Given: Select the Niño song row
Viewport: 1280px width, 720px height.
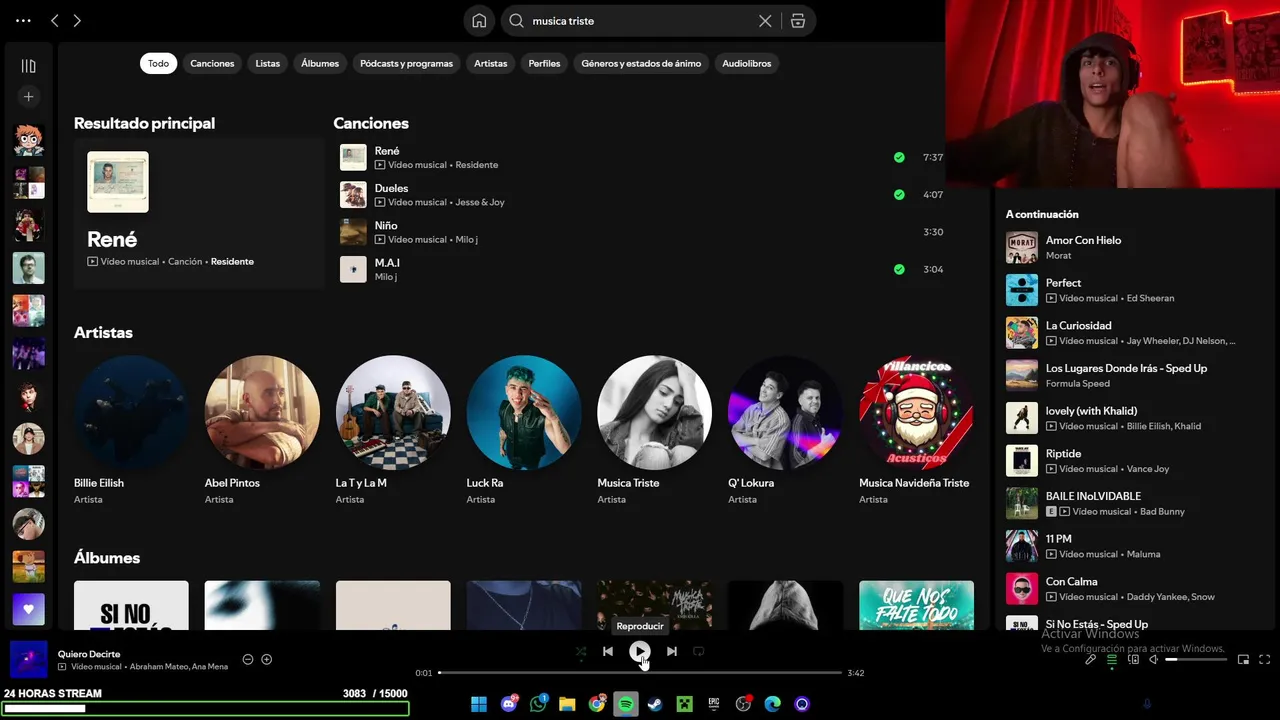Looking at the screenshot, I should (x=645, y=232).
